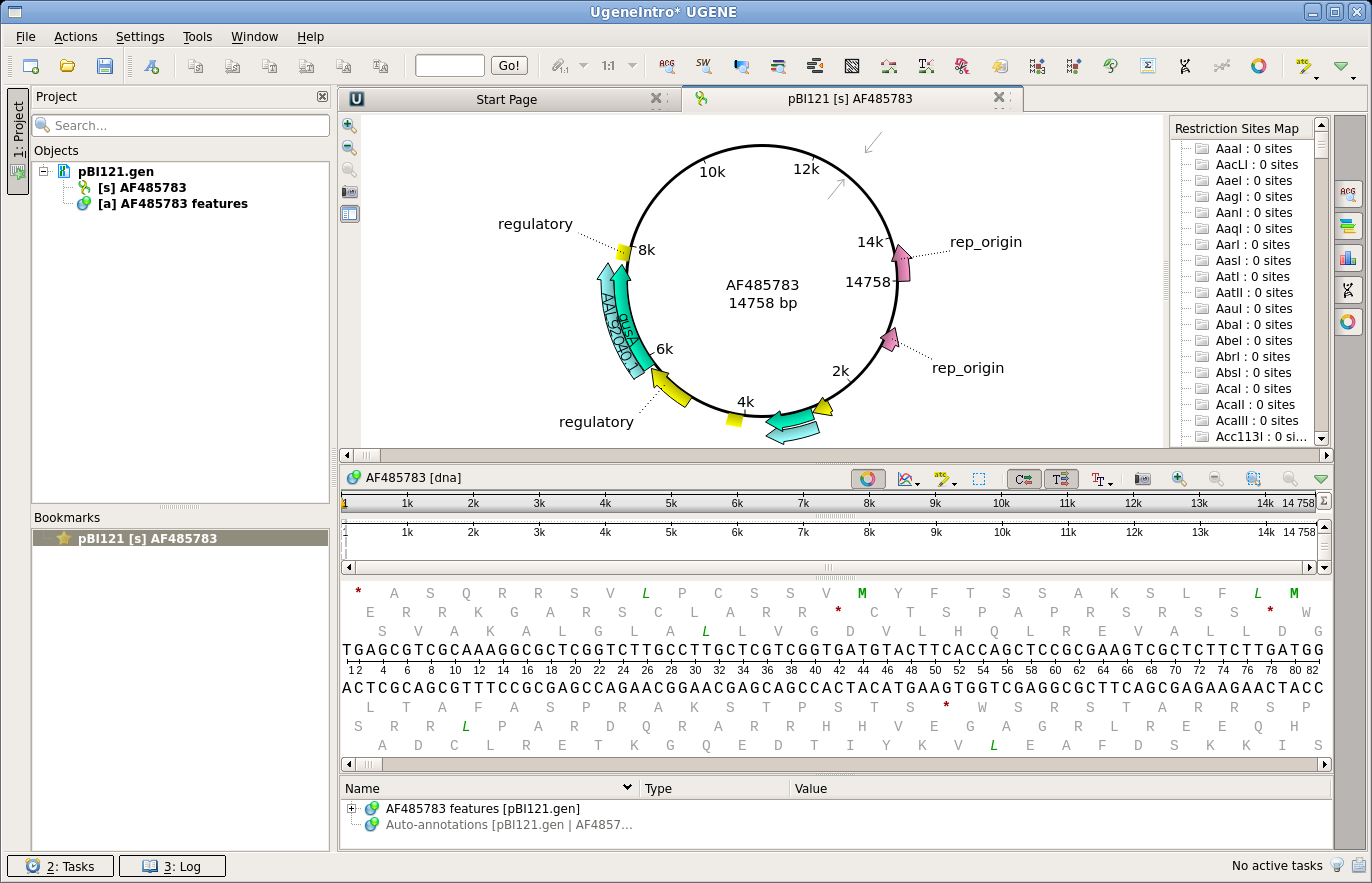
Task: Click the Type column header
Action: 714,788
